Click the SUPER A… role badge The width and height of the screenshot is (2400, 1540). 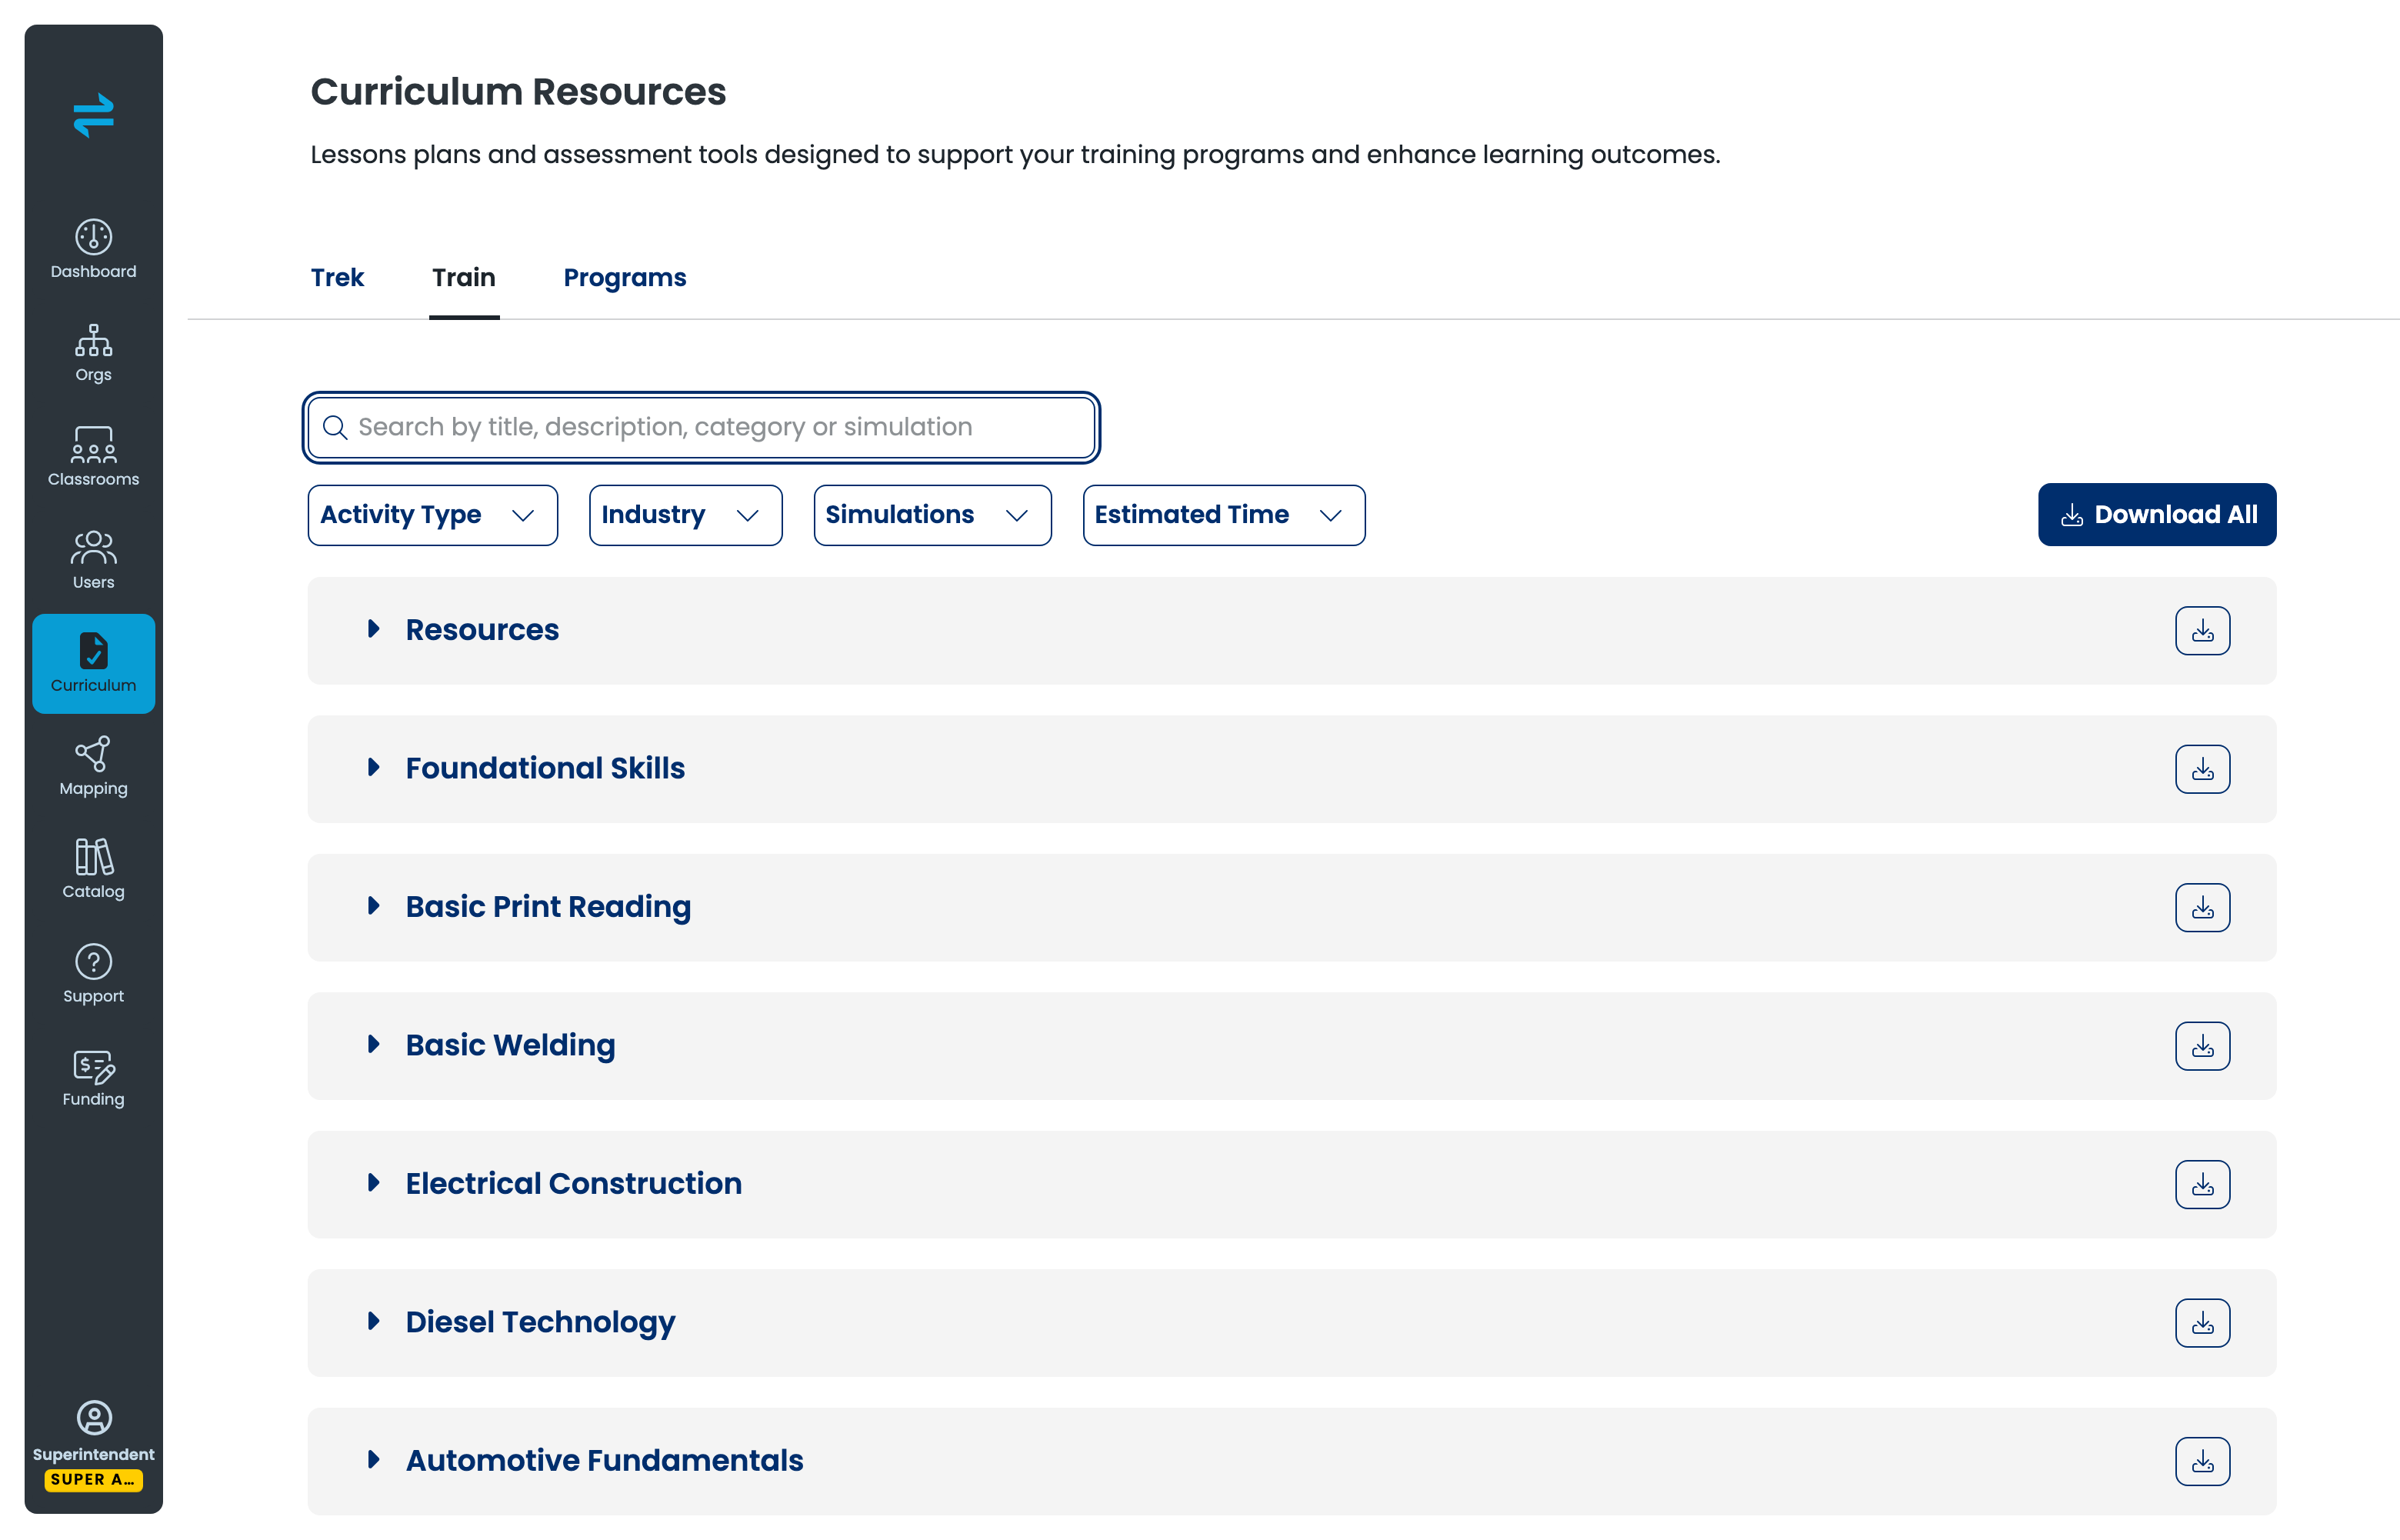[93, 1480]
